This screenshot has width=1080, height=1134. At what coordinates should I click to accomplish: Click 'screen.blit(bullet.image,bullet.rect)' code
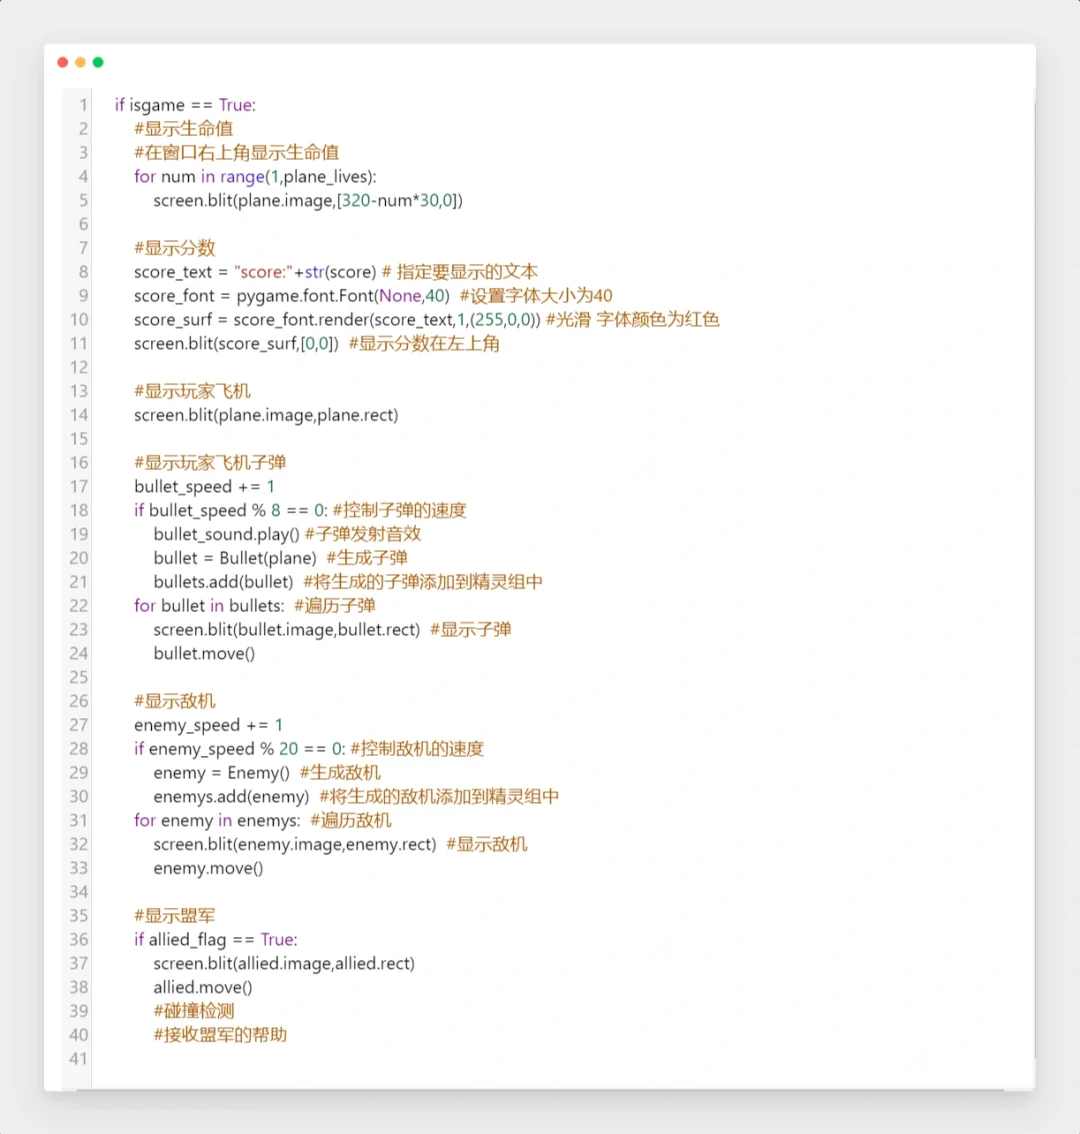click(x=287, y=630)
